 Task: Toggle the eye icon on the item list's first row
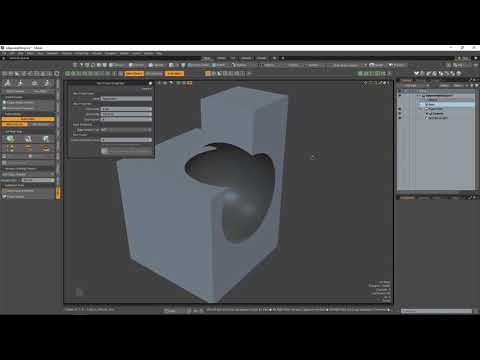(400, 96)
